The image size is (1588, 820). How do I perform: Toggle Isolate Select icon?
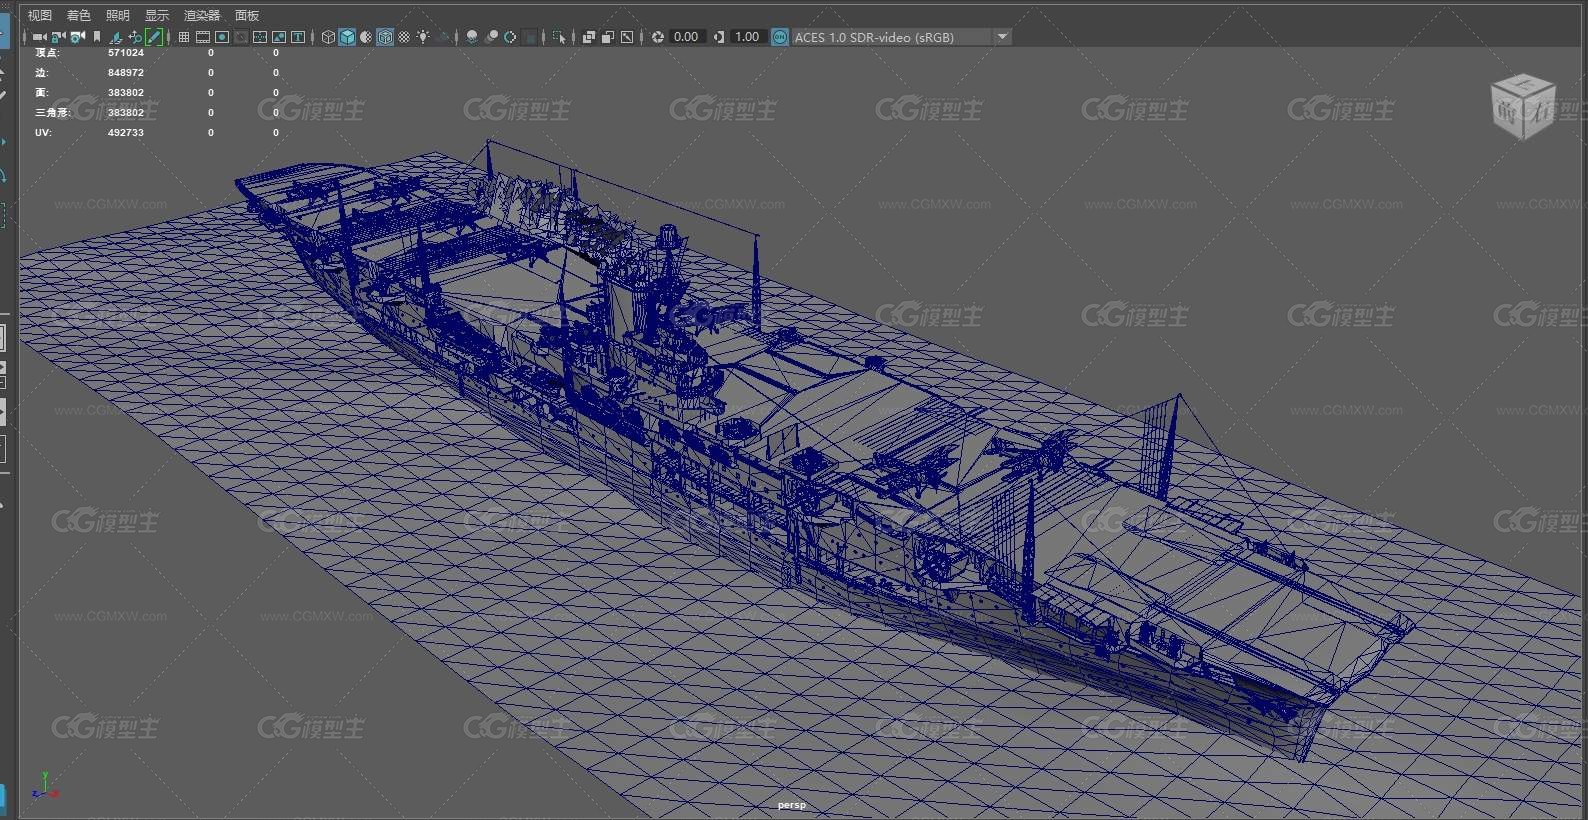(x=558, y=37)
